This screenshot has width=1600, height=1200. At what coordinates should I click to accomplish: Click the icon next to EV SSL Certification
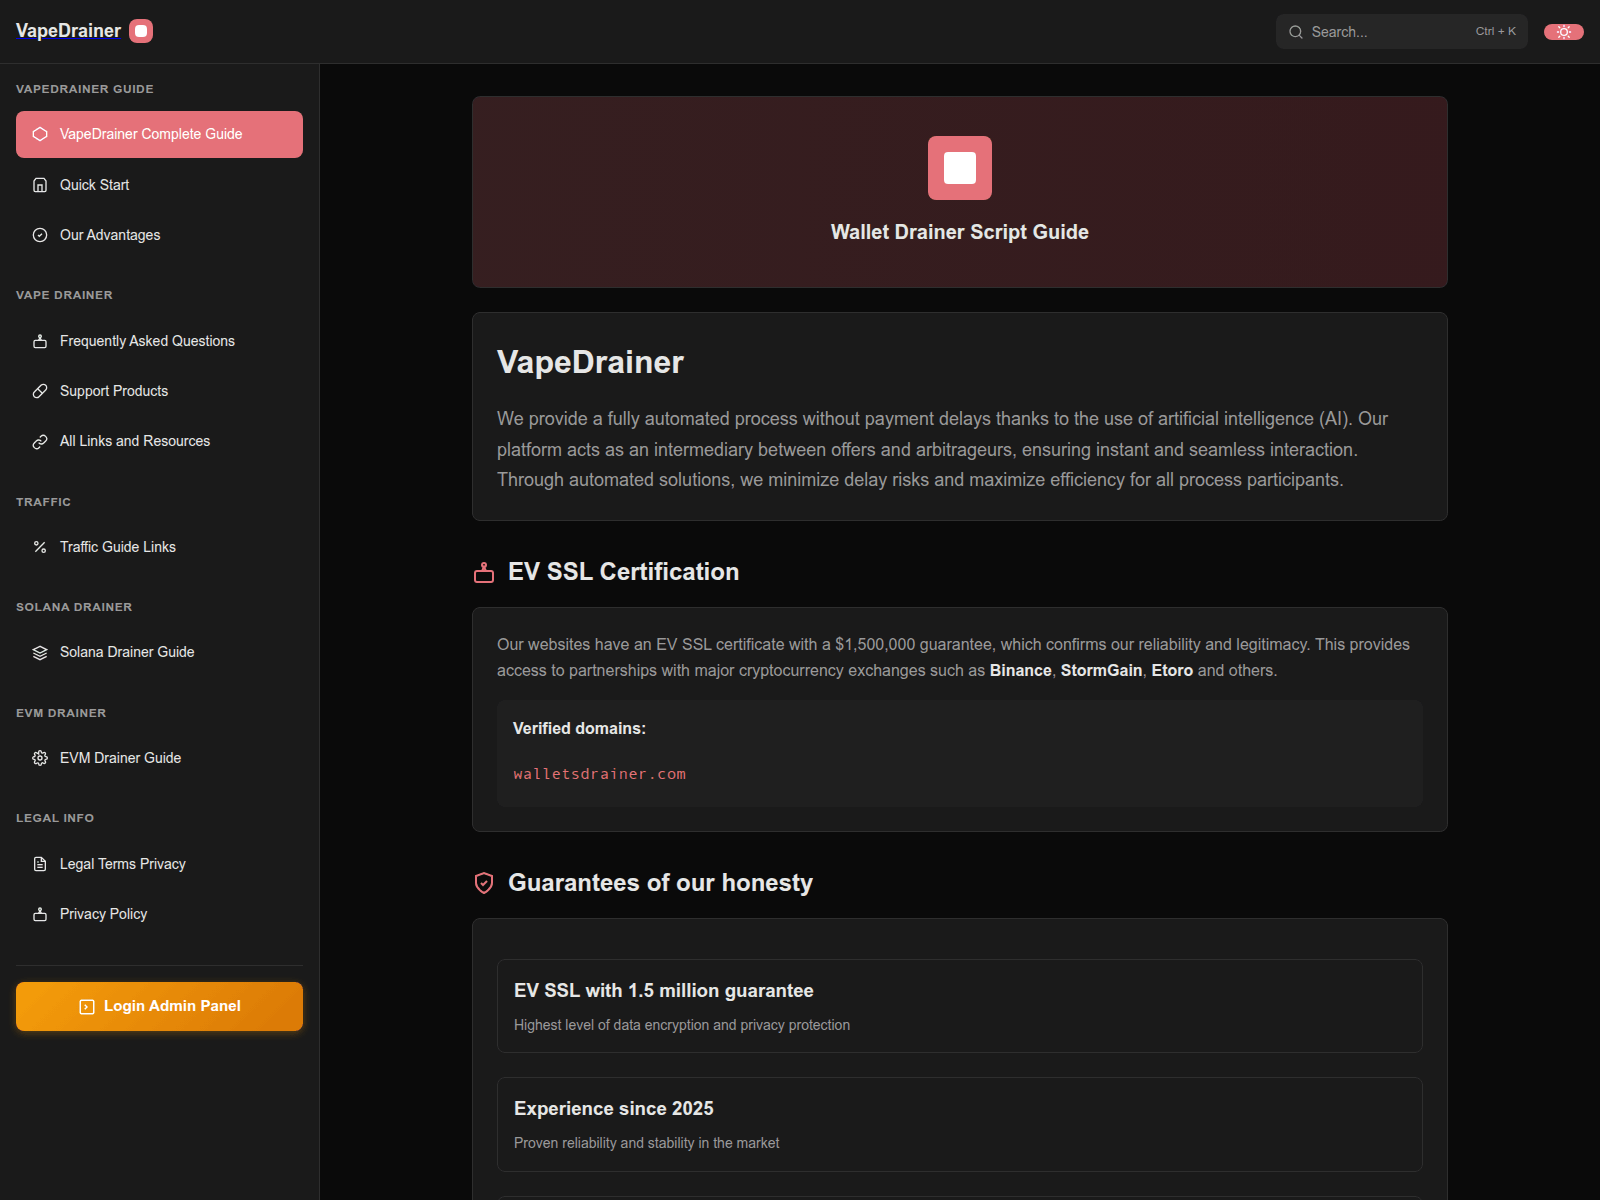pyautogui.click(x=484, y=573)
